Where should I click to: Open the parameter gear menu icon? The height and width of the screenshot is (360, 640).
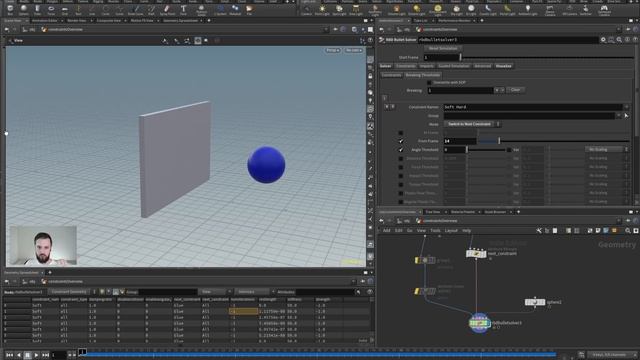point(603,40)
